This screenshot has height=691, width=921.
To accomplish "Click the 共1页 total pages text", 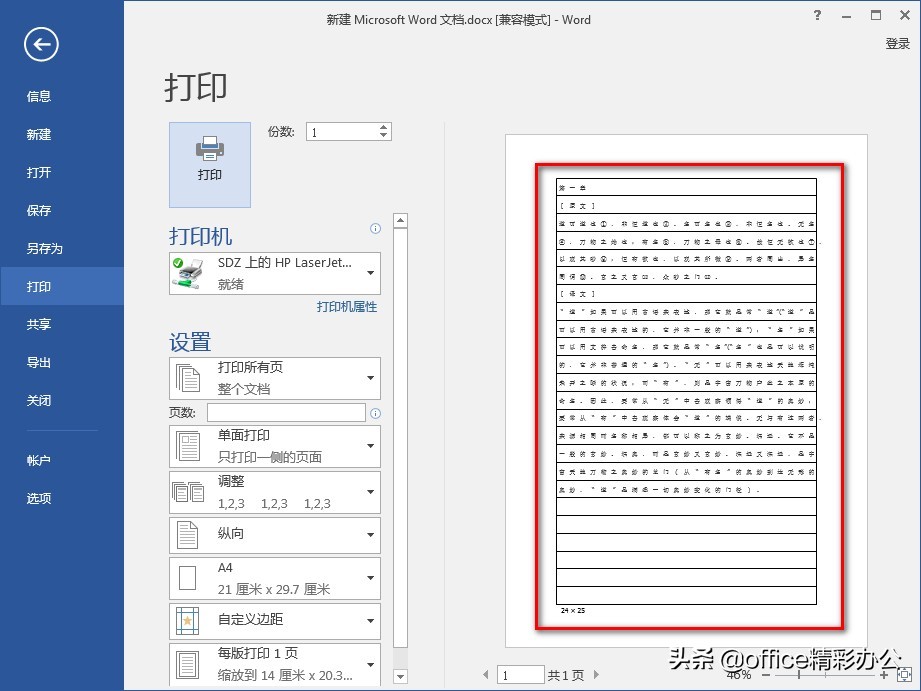I will [x=566, y=675].
